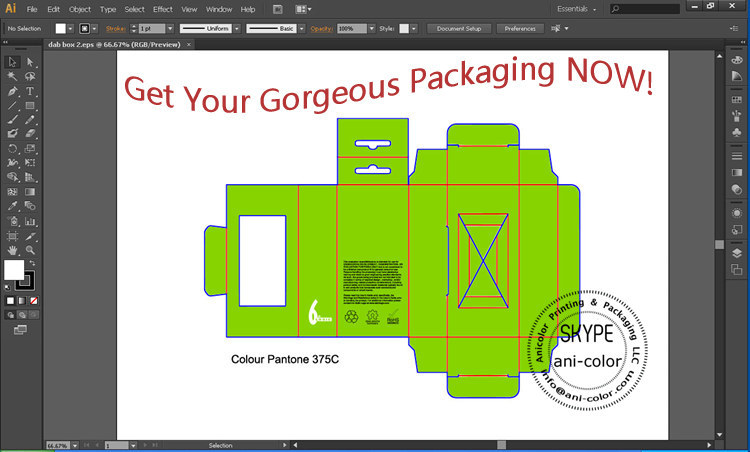Change Screen Mode button at toolbox bottom
Screen dimensions: 750x452
click(x=20, y=330)
